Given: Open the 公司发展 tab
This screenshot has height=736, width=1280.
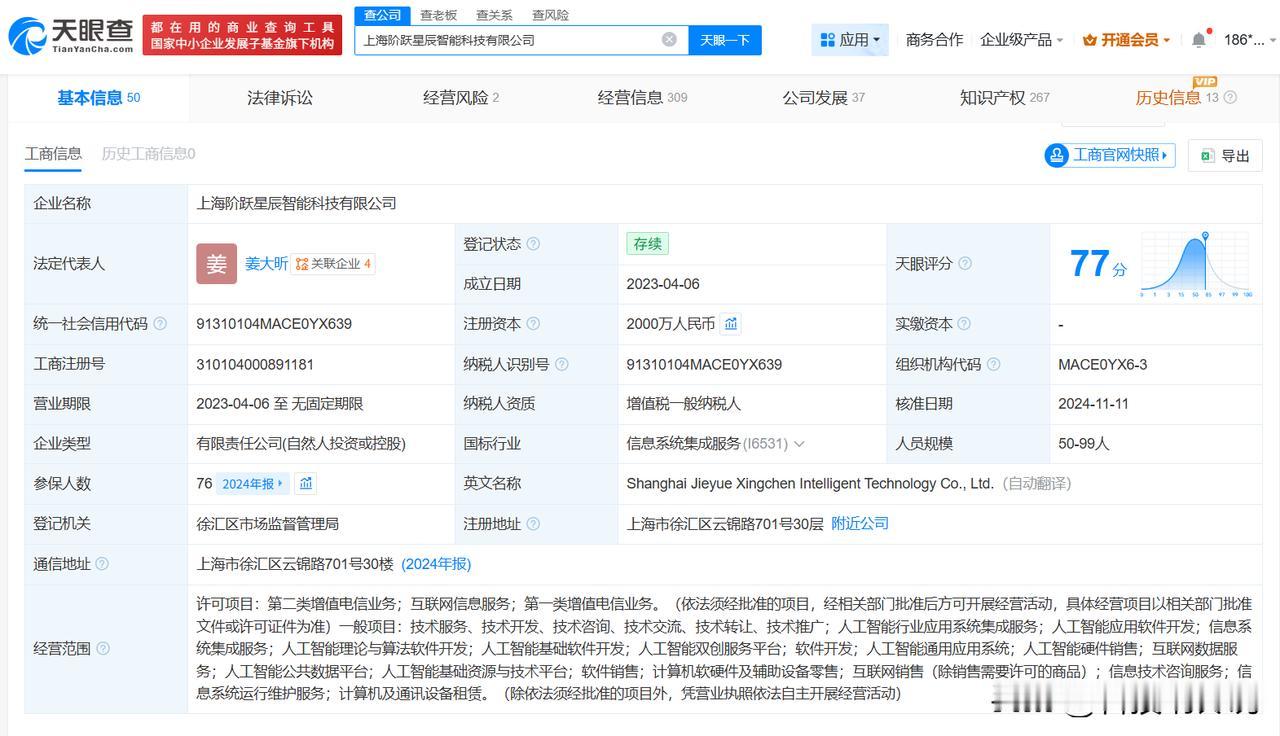Looking at the screenshot, I should 823,97.
